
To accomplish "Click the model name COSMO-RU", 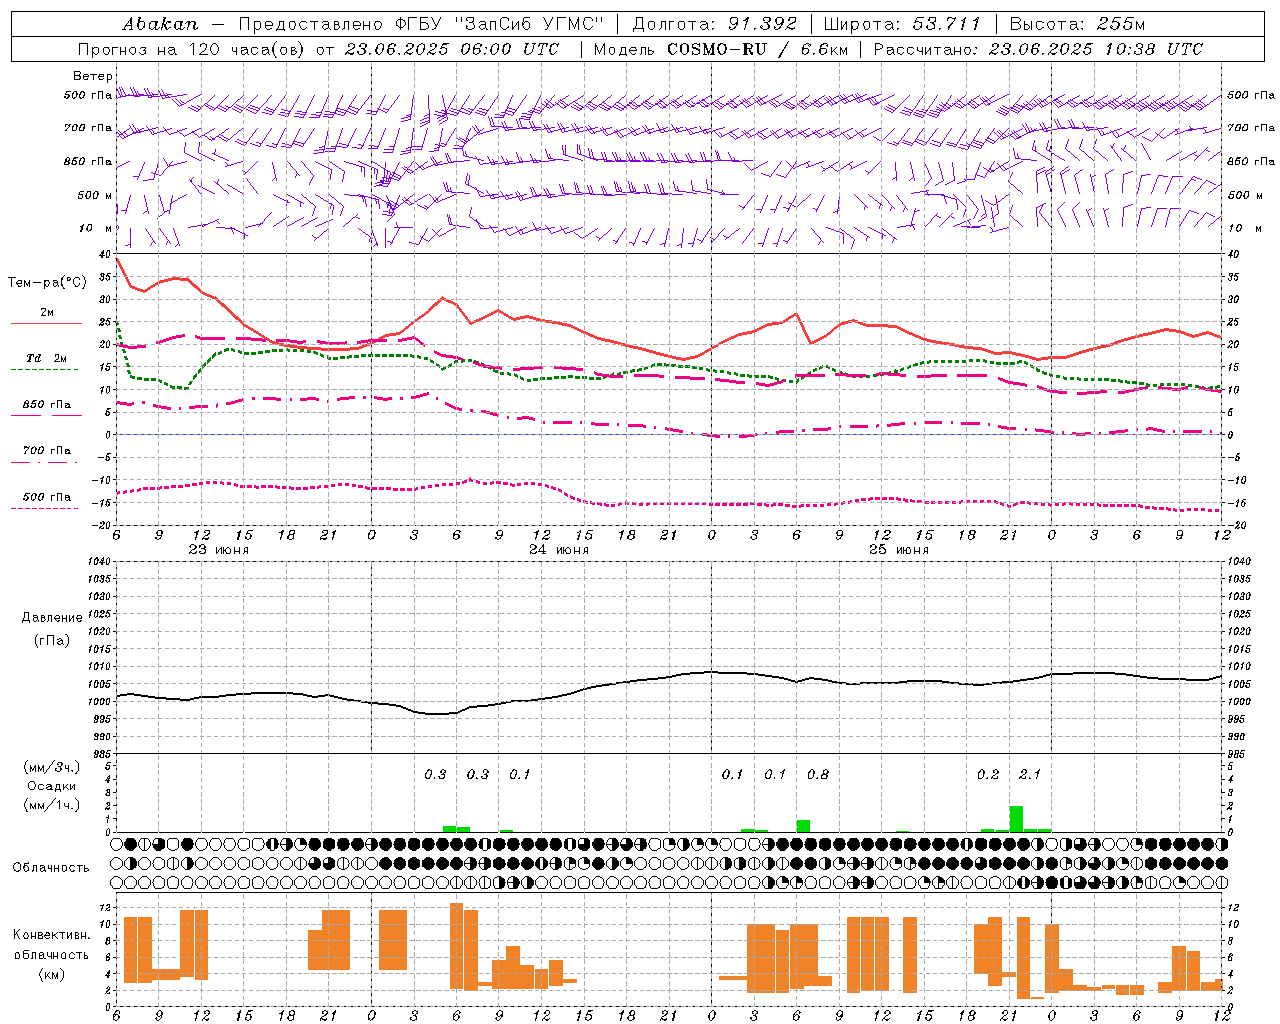I will (x=716, y=49).
